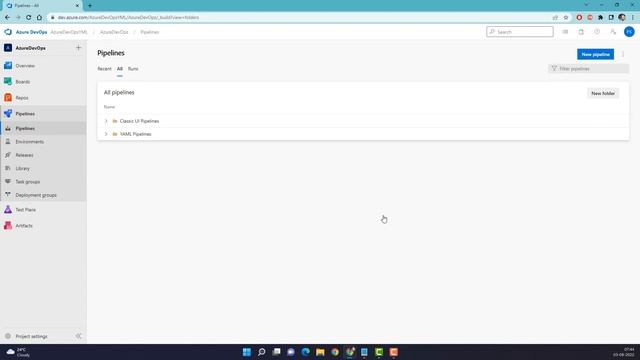Image resolution: width=640 pixels, height=360 pixels.
Task: Open the Pipelines sub-item under Pipelines
Action: 25,129
